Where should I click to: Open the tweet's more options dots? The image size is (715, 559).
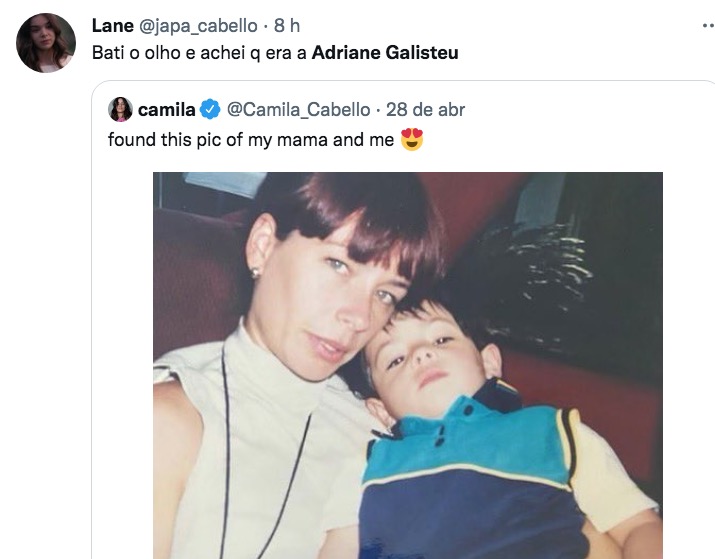pos(708,27)
